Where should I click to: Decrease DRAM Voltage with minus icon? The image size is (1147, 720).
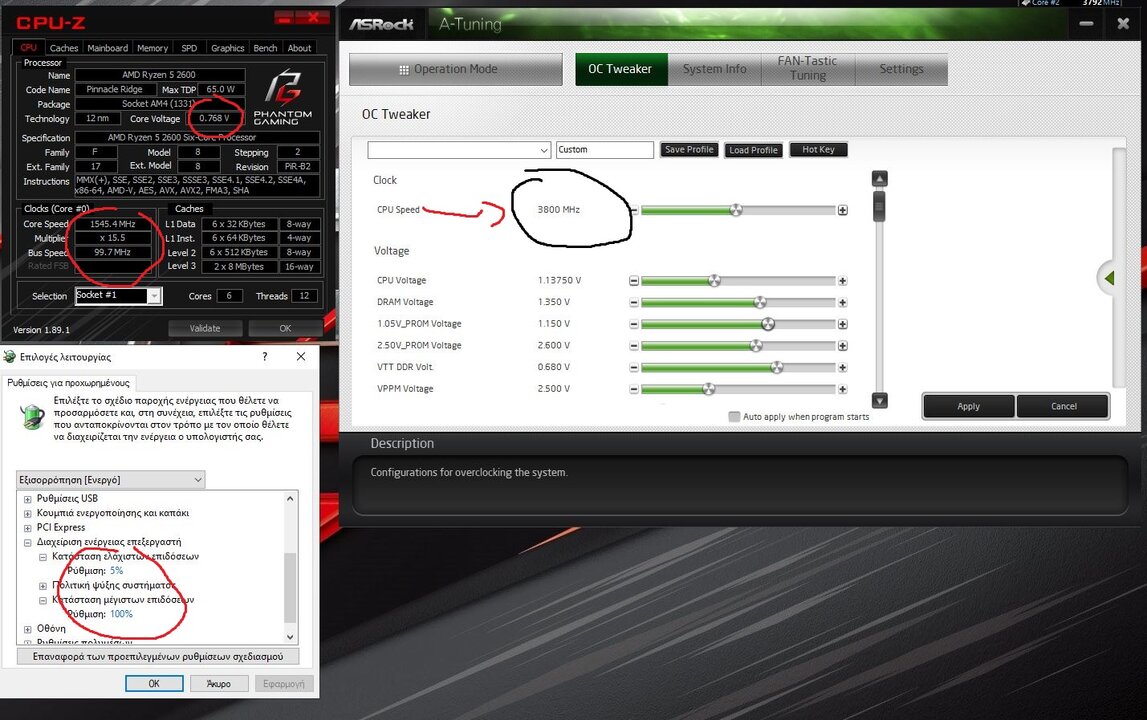pos(634,303)
